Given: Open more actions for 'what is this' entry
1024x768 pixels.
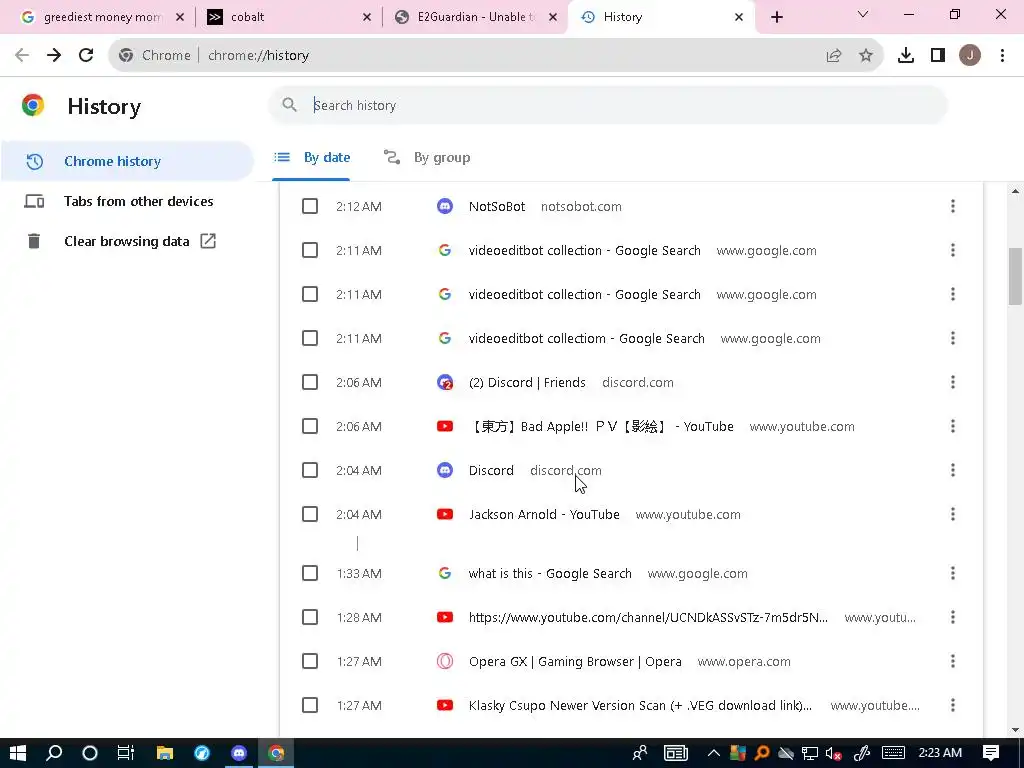Looking at the screenshot, I should pyautogui.click(x=953, y=573).
